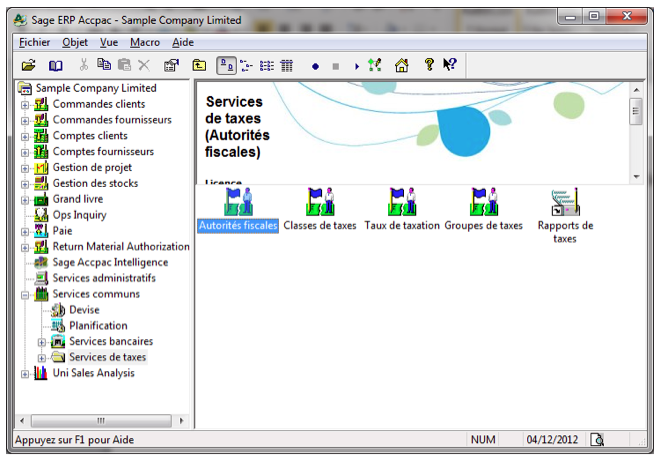Expand the Commandes fournisseurs tree node
The height and width of the screenshot is (462, 660).
pos(25,121)
